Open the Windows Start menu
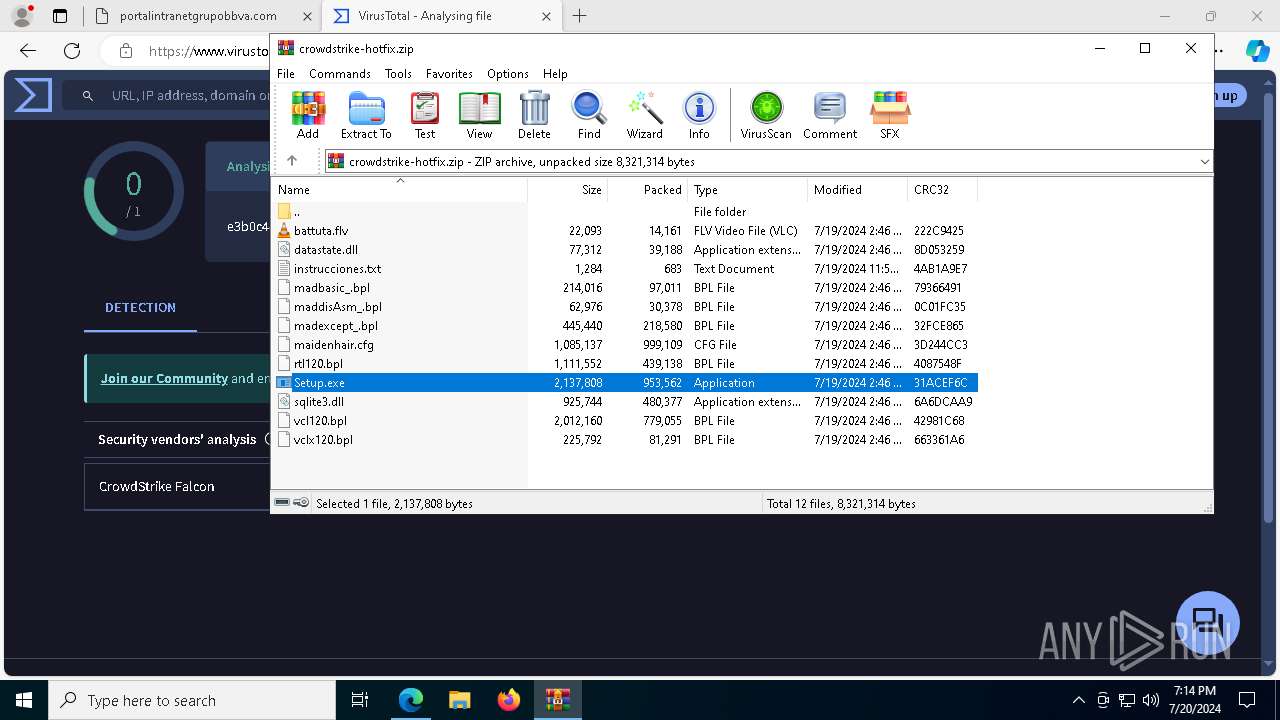Image resolution: width=1280 pixels, height=720 pixels. pyautogui.click(x=24, y=700)
